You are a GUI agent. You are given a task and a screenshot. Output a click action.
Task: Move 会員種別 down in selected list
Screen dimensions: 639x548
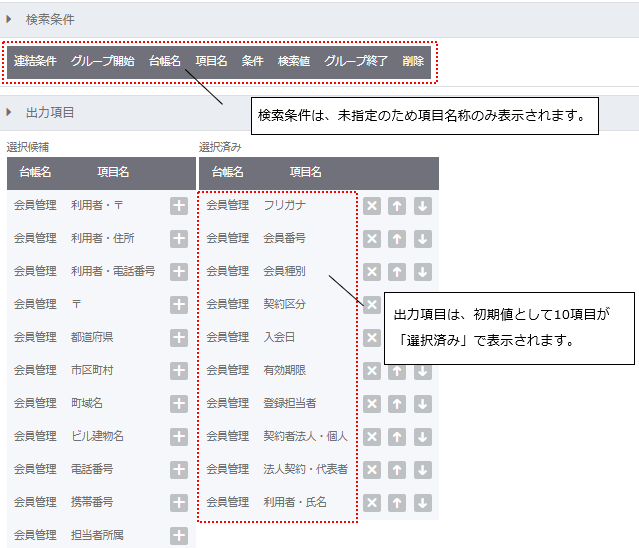(422, 271)
